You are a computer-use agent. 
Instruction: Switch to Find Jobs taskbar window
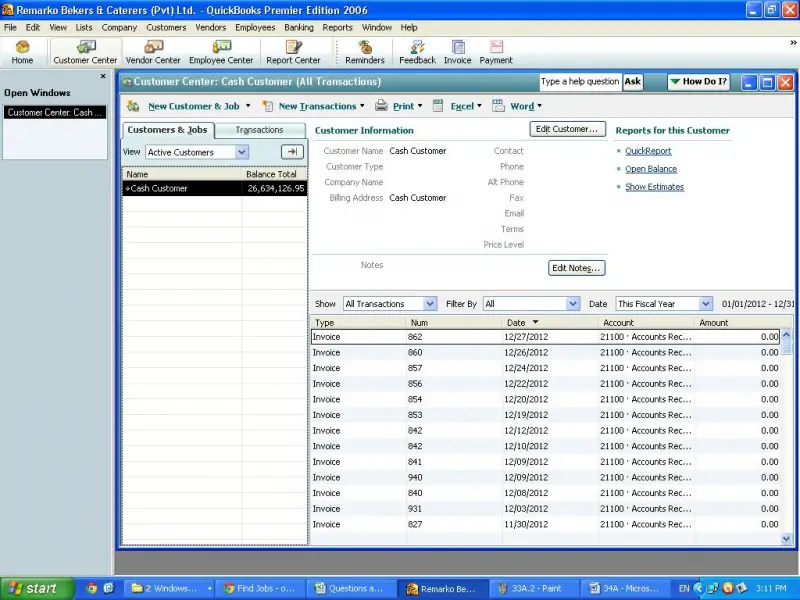click(260, 588)
